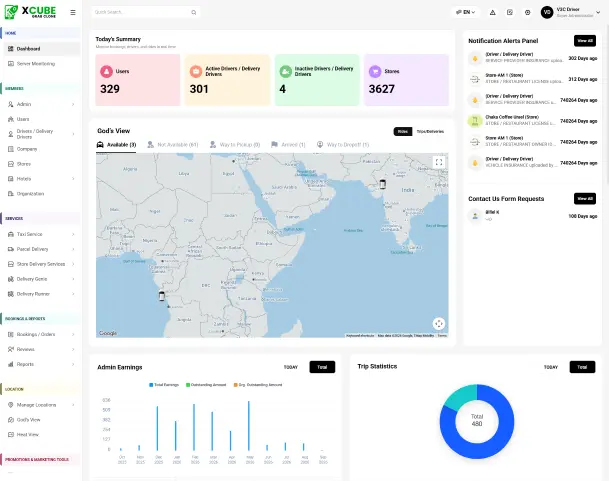Select the vehicle marker near India

(383, 184)
